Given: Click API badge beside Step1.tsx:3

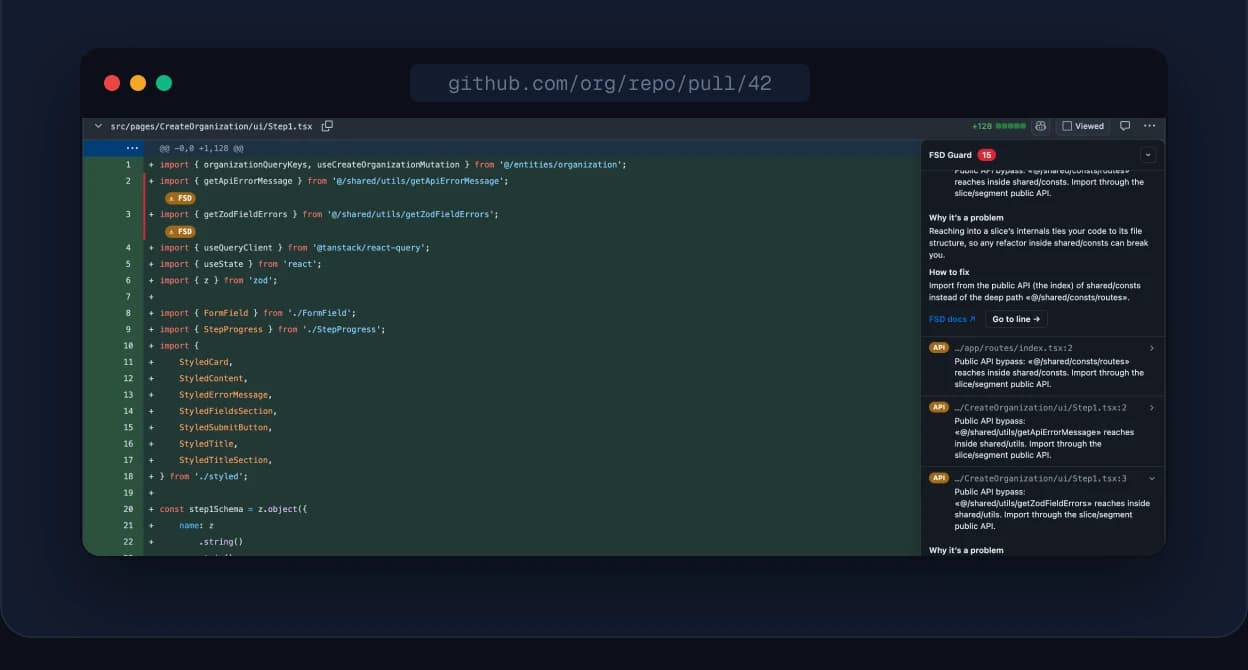Looking at the screenshot, I should (939, 478).
